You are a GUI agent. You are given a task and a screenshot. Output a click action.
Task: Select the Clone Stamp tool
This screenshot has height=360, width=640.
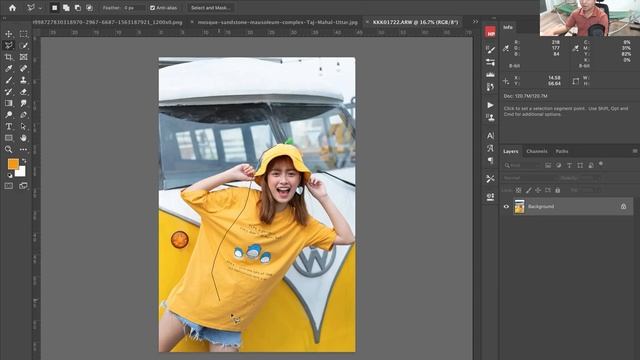[x=23, y=80]
